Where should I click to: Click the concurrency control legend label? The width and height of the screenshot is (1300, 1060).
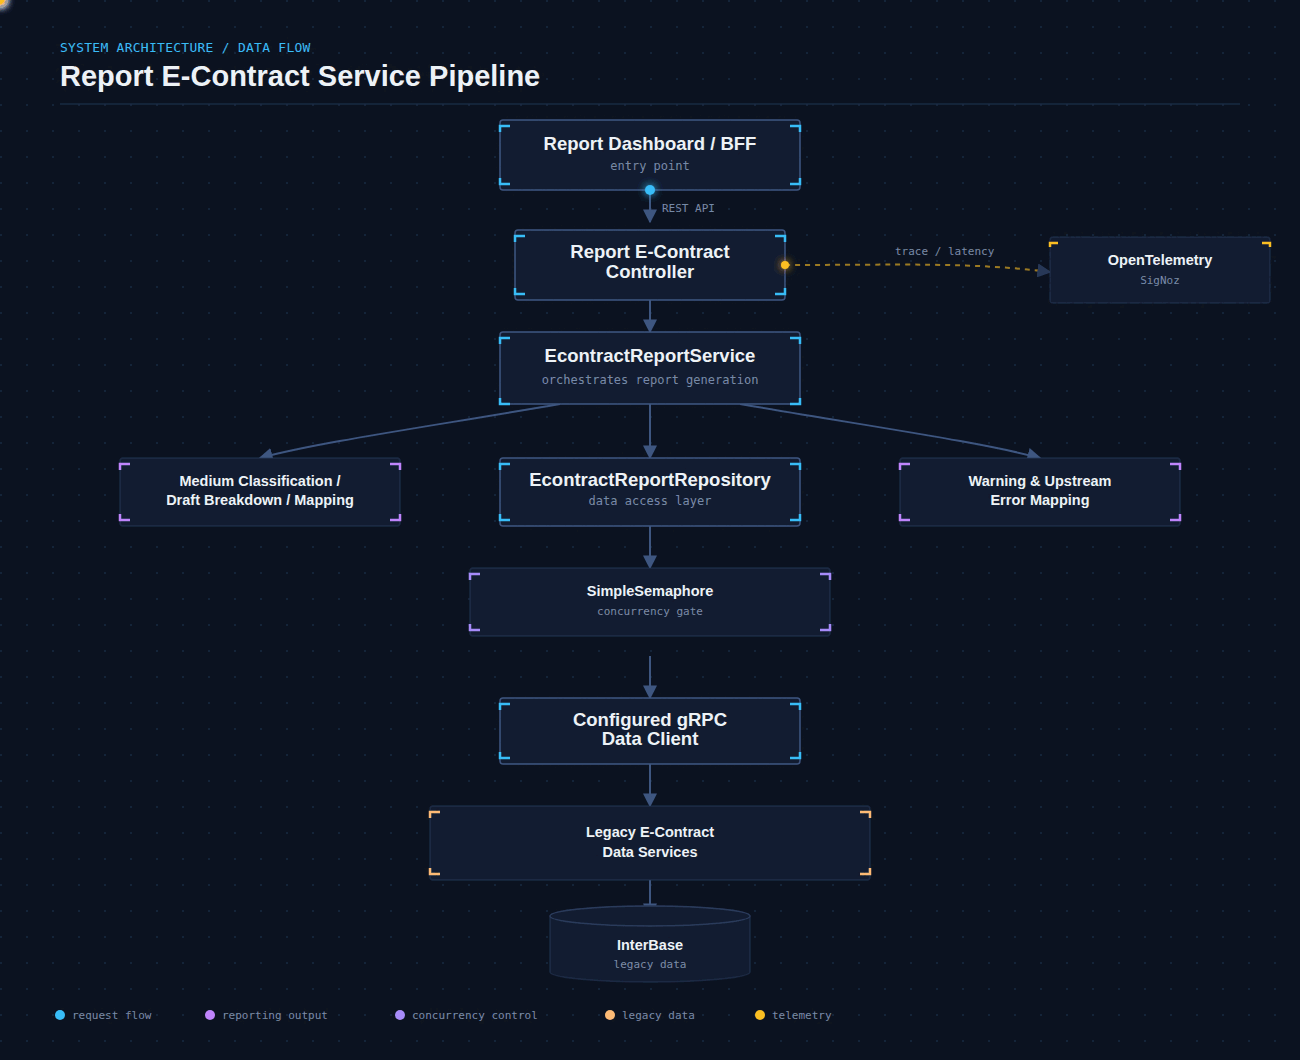point(475,1015)
